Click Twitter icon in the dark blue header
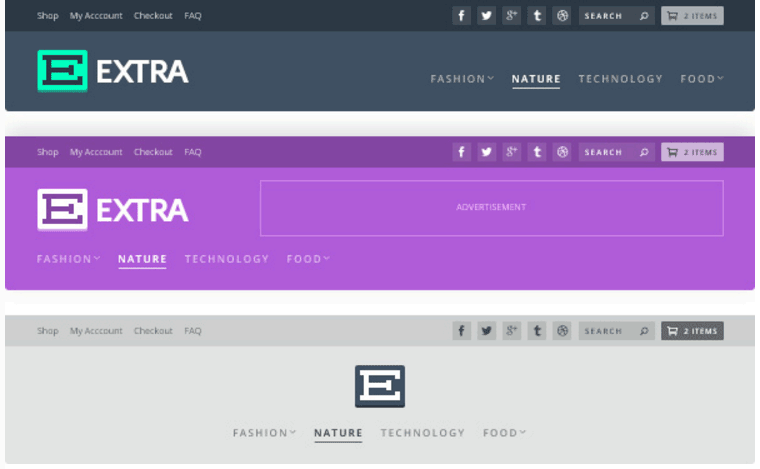The image size is (760, 469). coord(486,16)
